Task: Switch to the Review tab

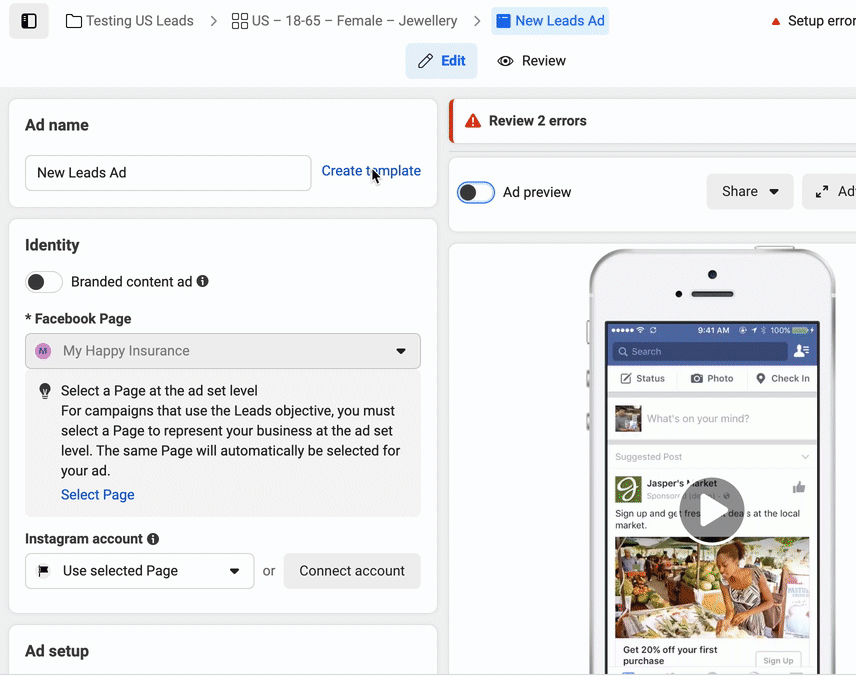Action: [532, 61]
